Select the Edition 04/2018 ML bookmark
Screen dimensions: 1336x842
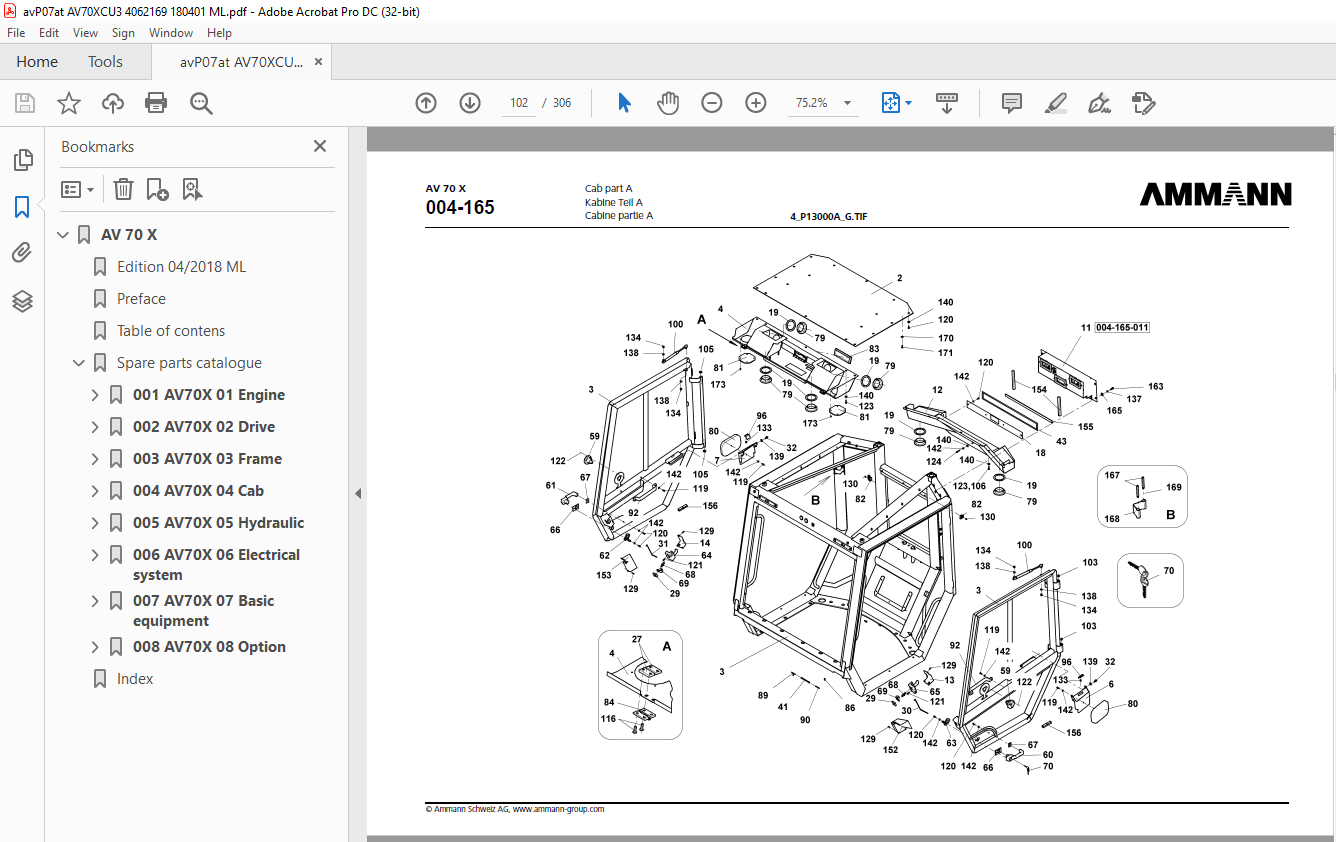[181, 267]
